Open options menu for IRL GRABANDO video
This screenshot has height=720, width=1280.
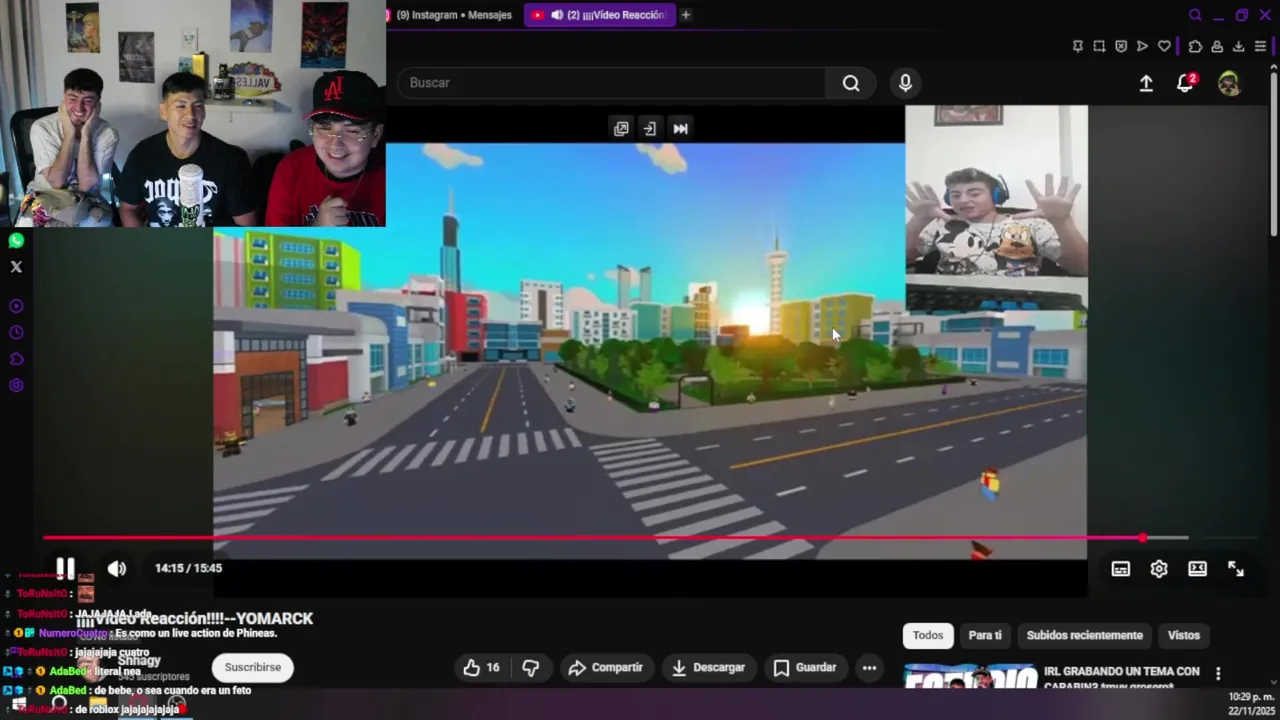(x=1218, y=673)
